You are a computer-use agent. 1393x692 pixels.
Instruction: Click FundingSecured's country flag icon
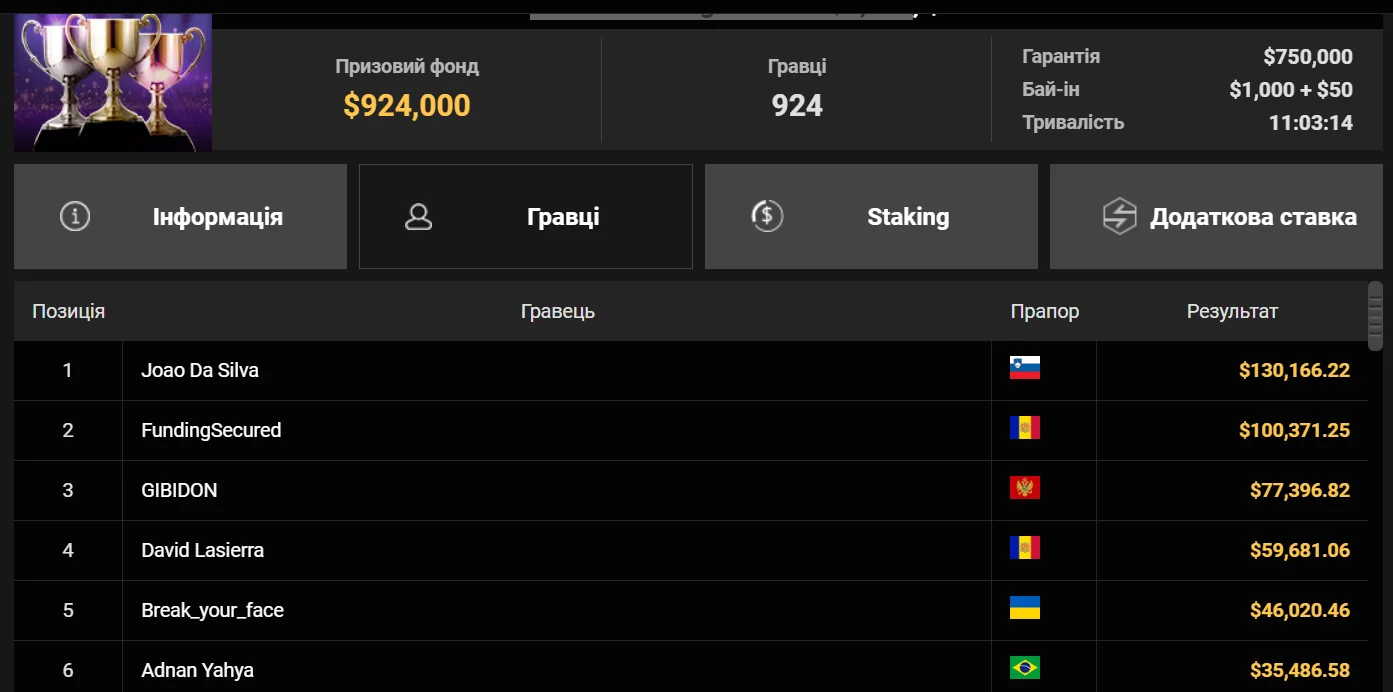pyautogui.click(x=1025, y=428)
